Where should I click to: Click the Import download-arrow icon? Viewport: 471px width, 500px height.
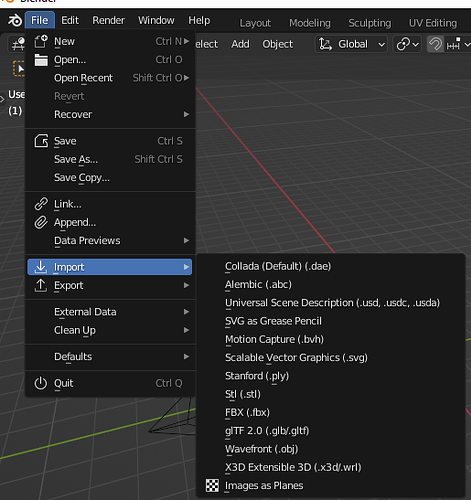click(x=41, y=267)
